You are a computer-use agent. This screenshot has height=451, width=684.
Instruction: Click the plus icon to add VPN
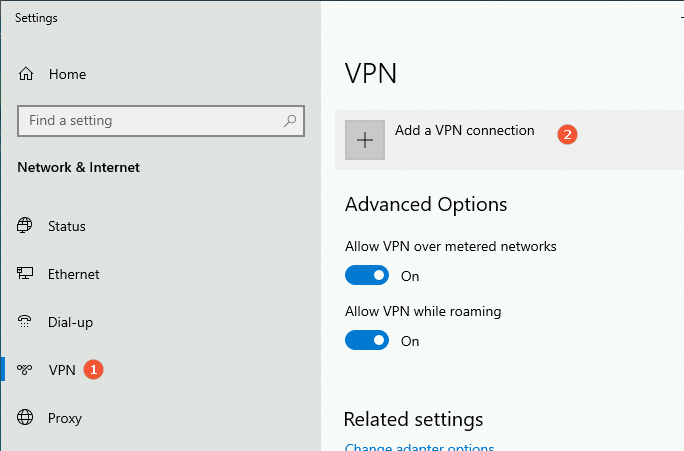click(x=365, y=140)
